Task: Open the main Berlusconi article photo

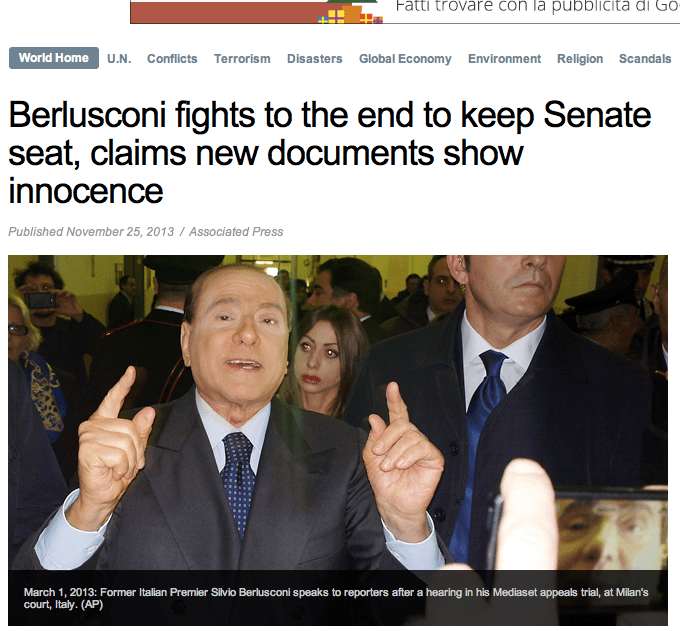Action: [x=338, y=412]
